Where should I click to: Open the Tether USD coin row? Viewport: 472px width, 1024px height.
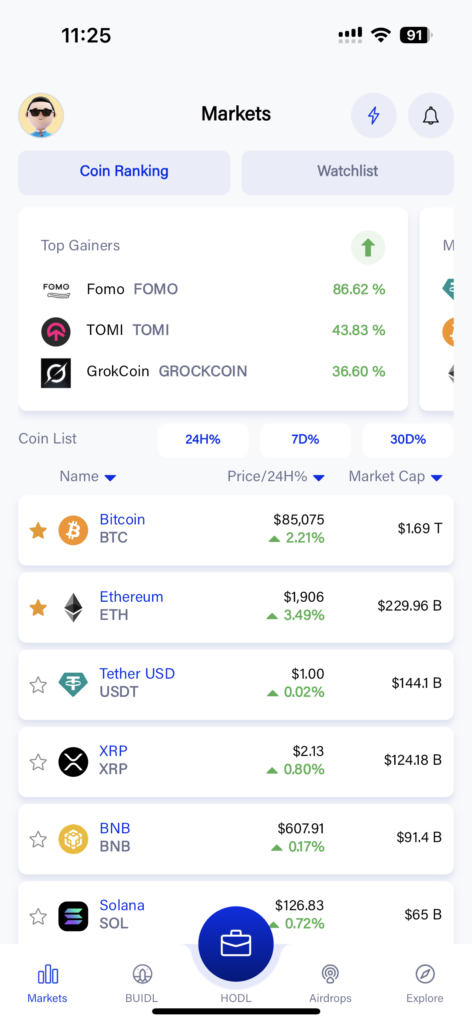(236, 684)
